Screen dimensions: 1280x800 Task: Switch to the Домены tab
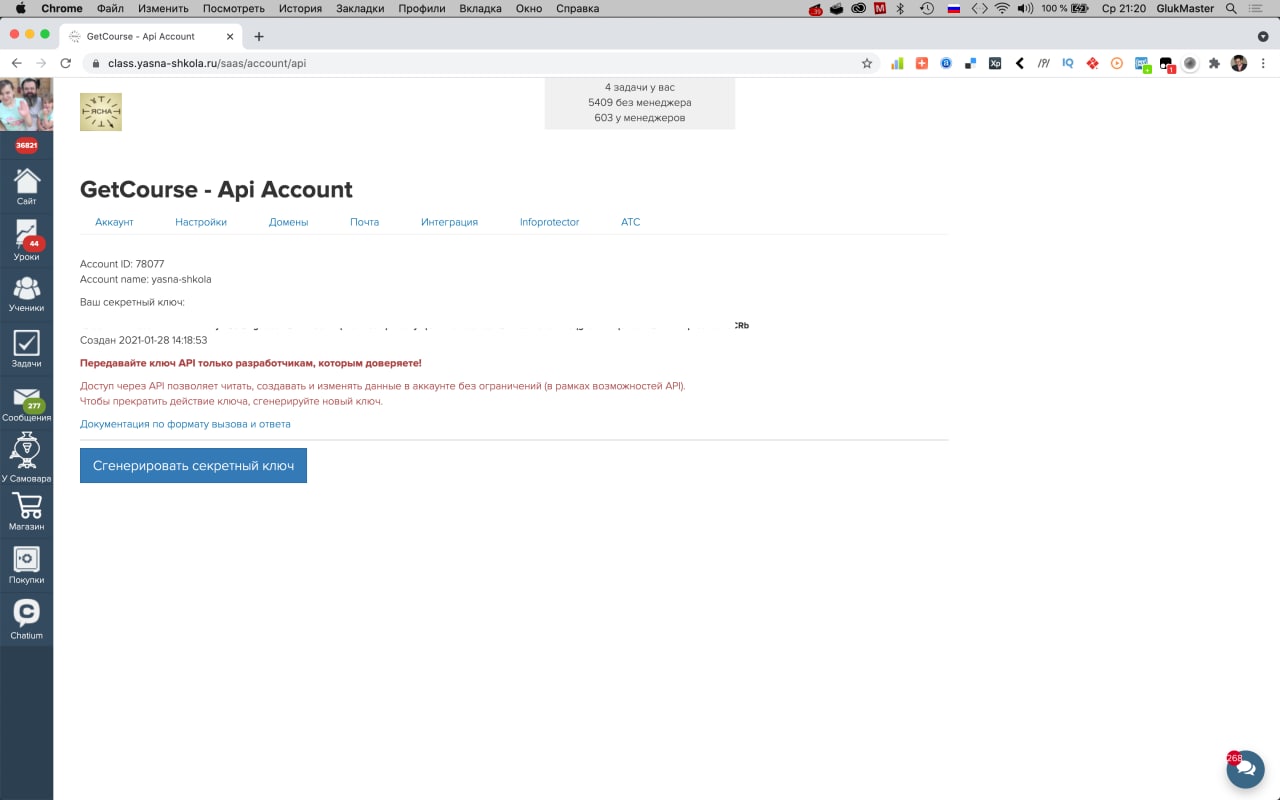point(288,222)
